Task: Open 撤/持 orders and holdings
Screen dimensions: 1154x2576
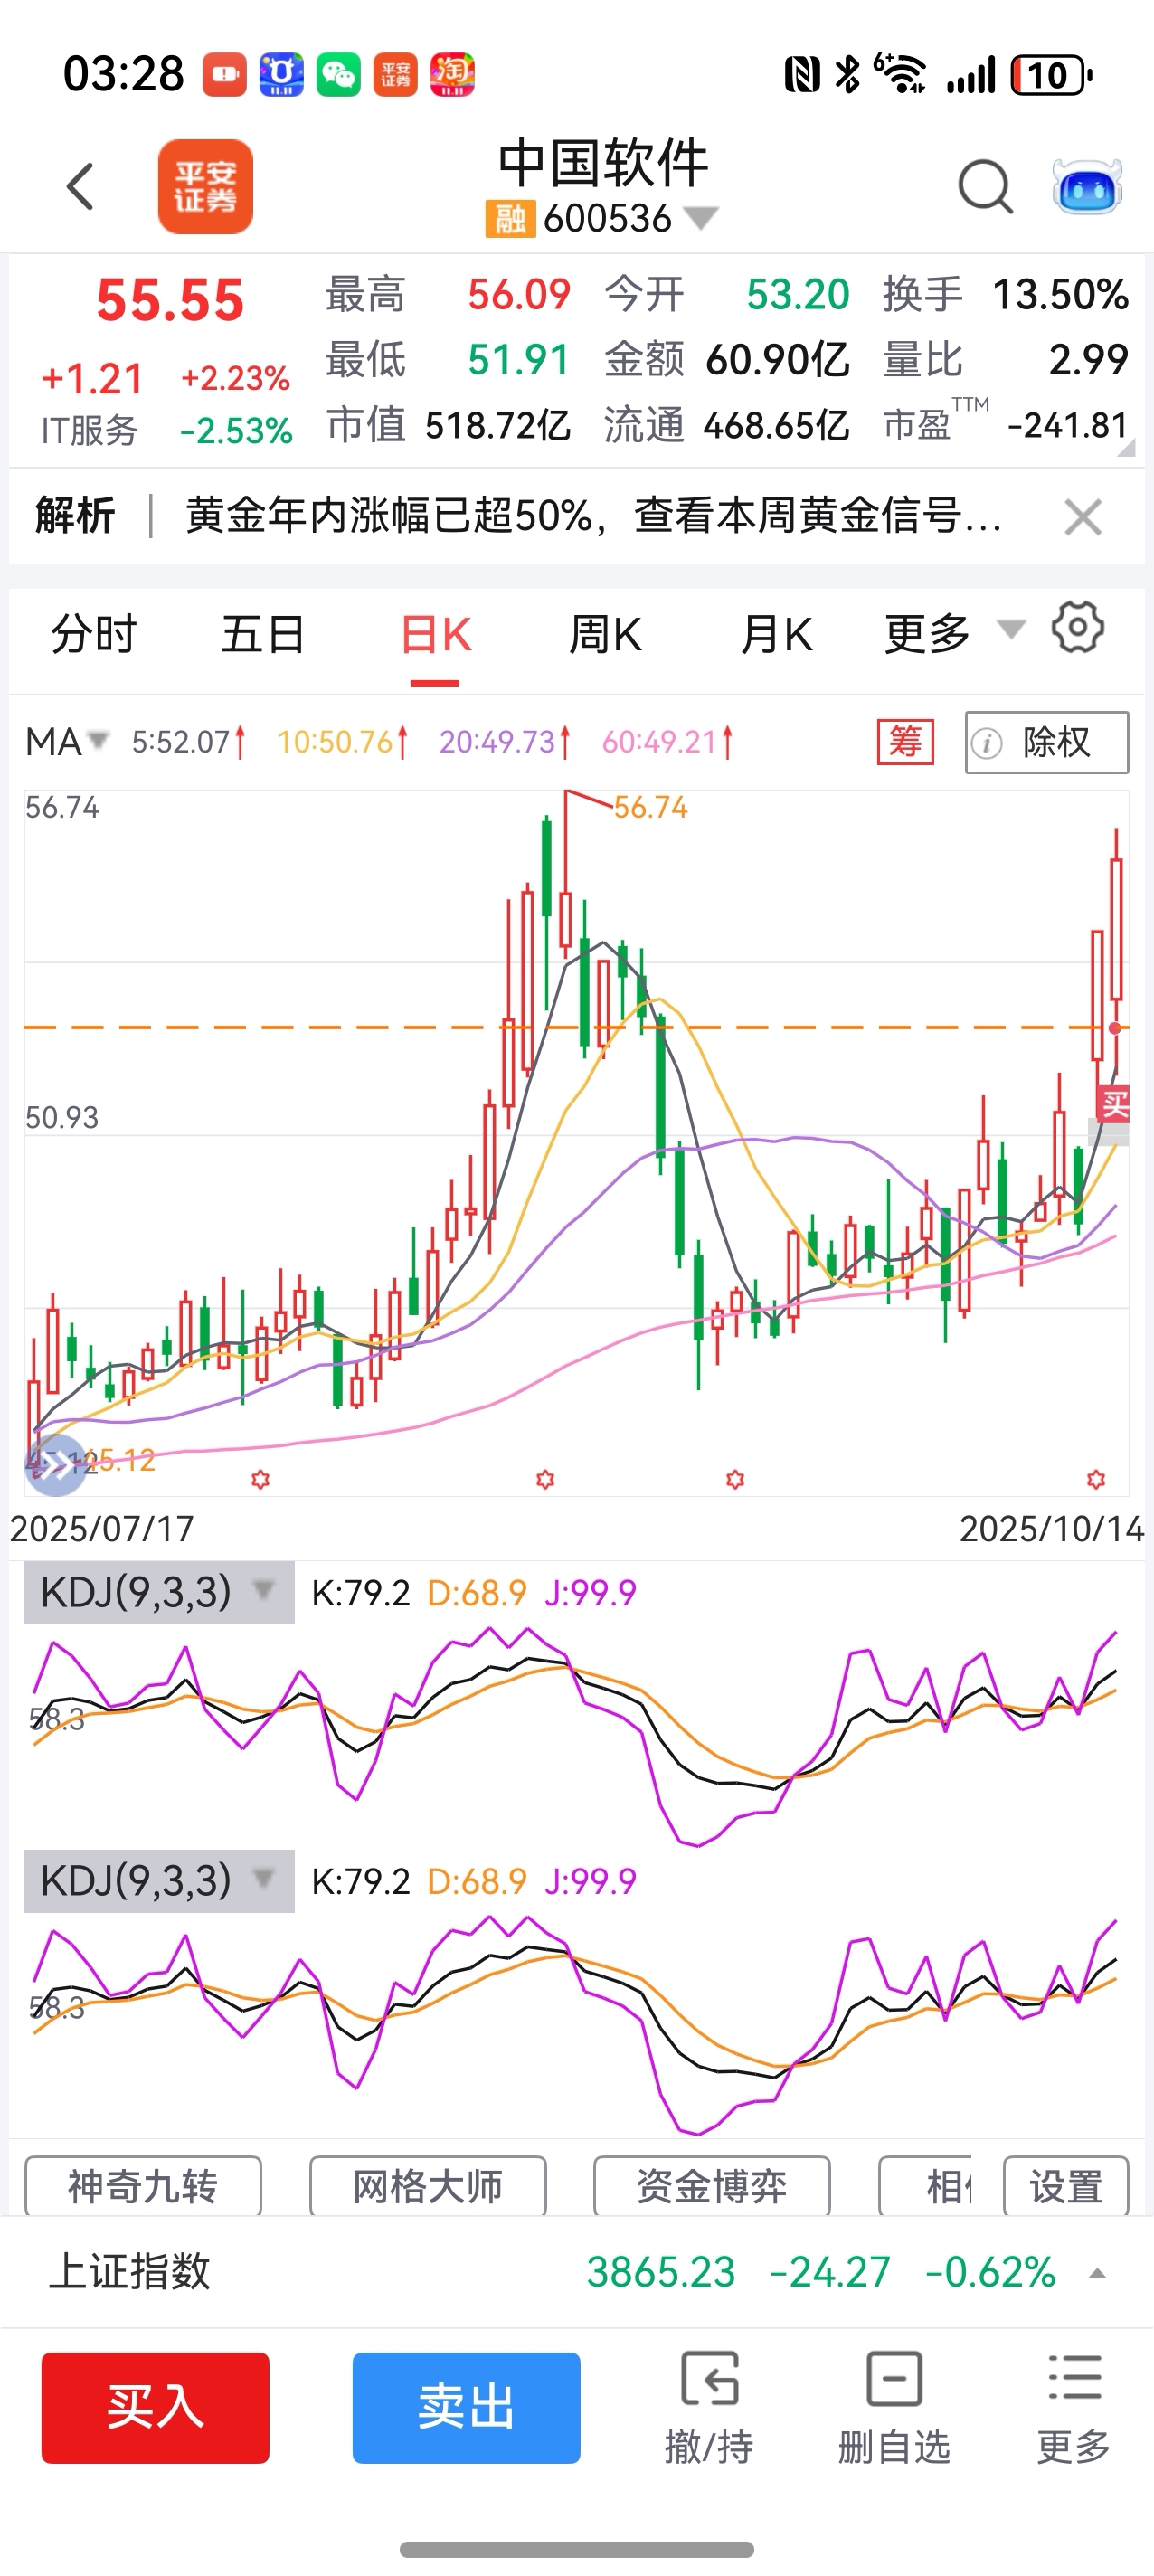Action: click(x=709, y=2407)
